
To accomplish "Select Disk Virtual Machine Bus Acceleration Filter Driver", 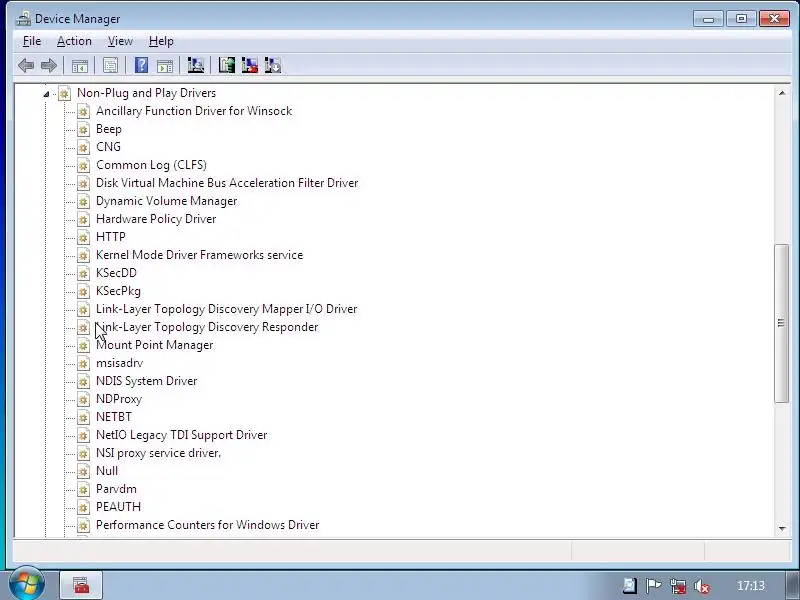I will pyautogui.click(x=227, y=183).
